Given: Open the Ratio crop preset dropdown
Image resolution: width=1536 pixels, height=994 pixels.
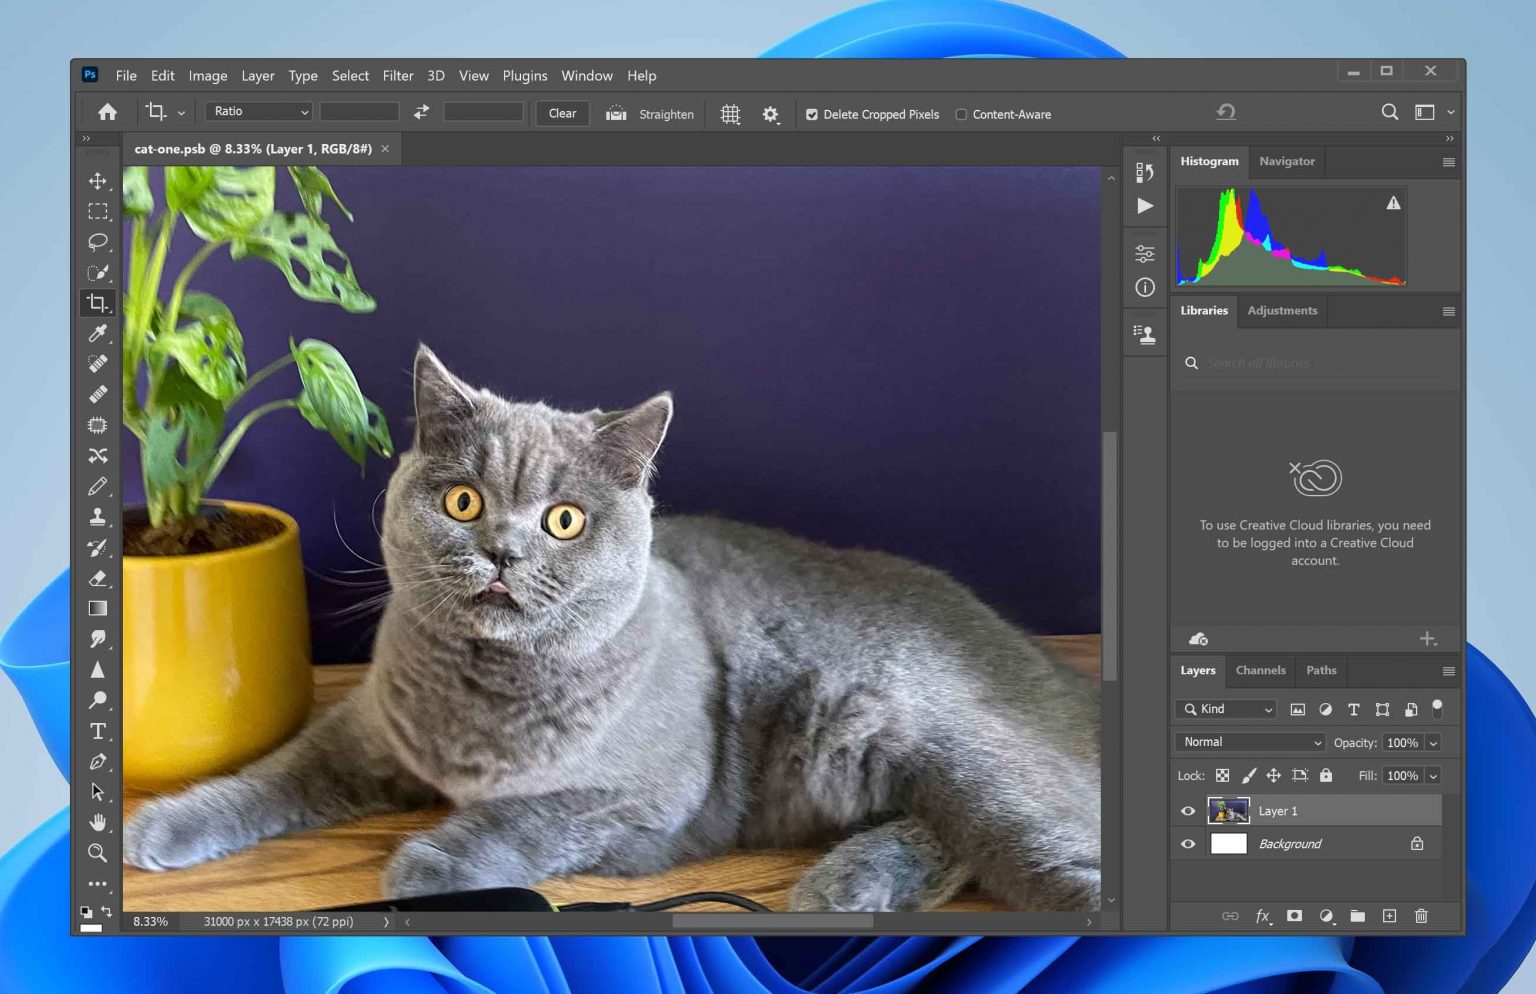Looking at the screenshot, I should click(x=259, y=112).
